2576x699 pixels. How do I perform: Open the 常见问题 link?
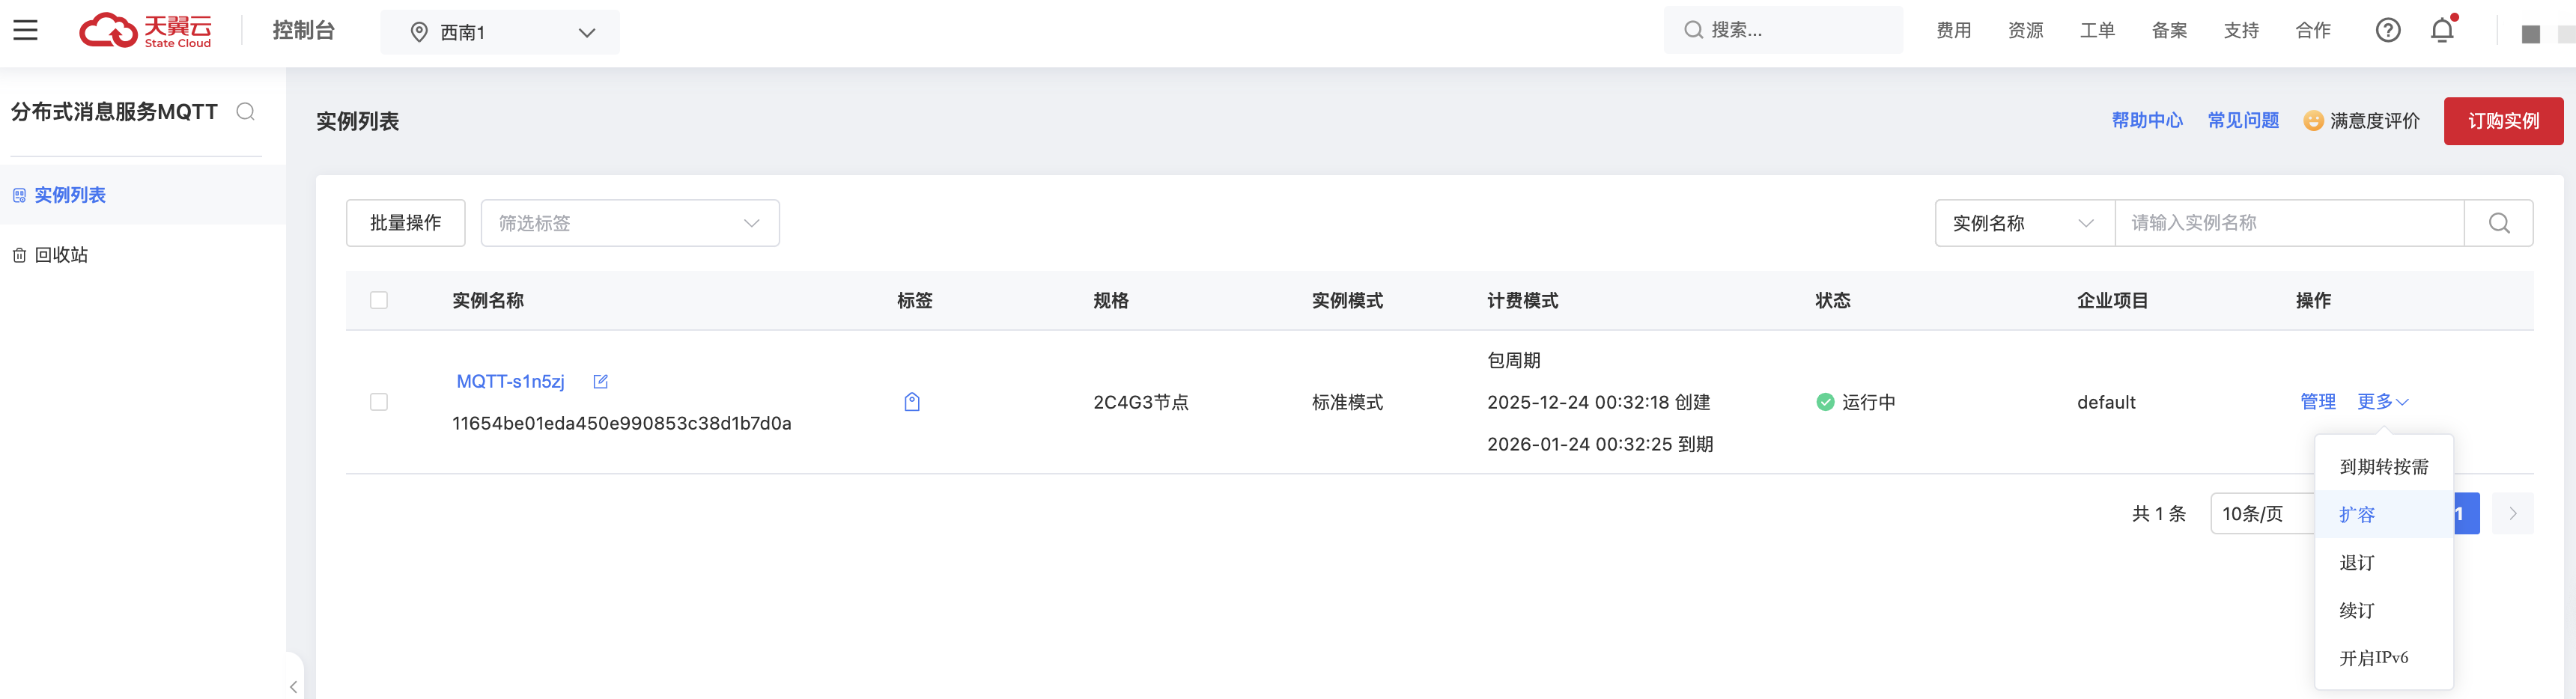pyautogui.click(x=2243, y=121)
